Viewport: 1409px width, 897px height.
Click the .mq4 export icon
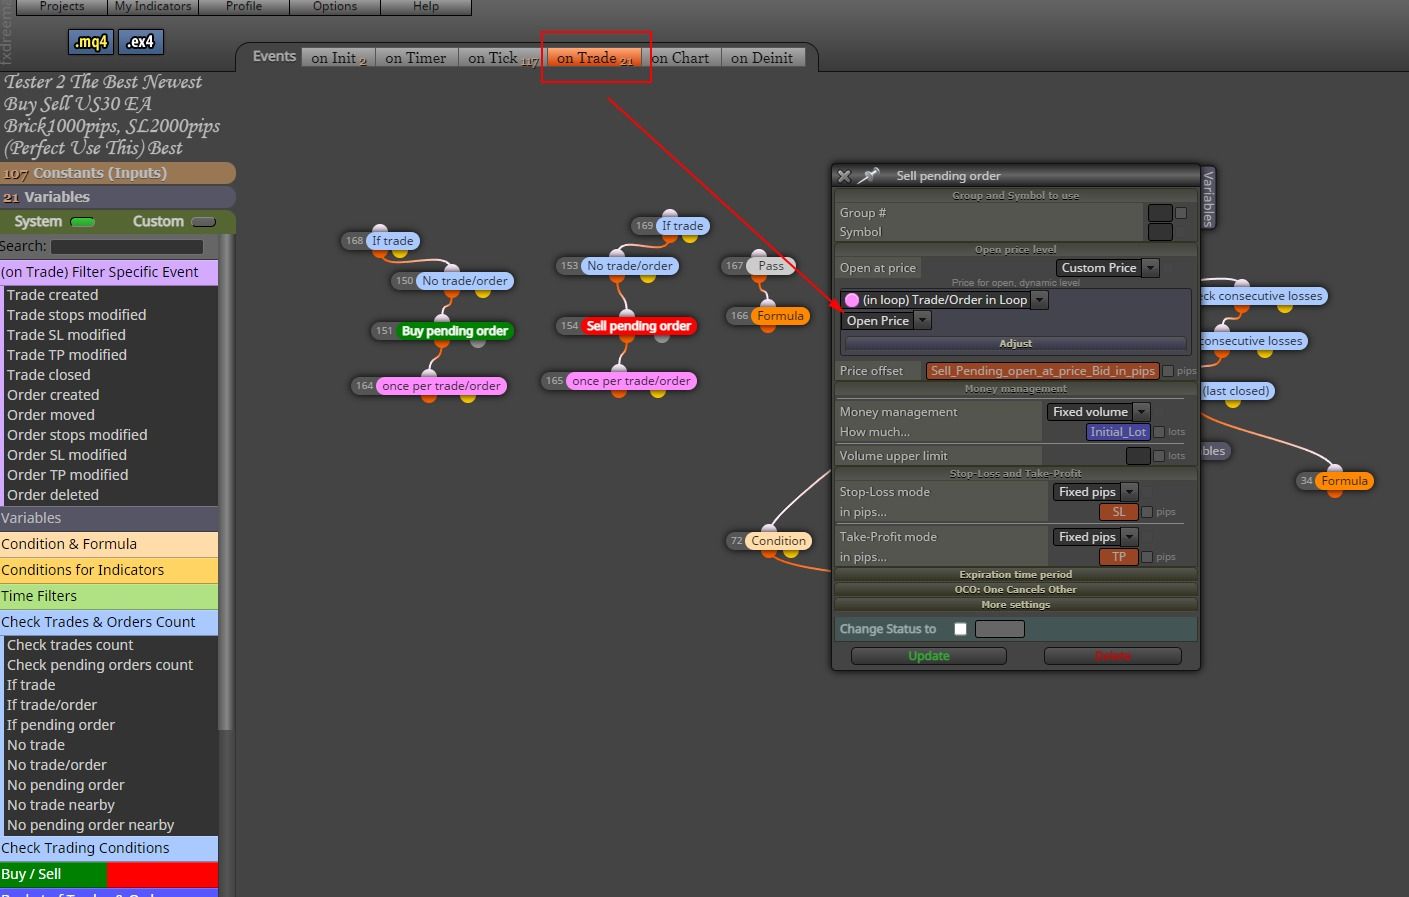91,42
